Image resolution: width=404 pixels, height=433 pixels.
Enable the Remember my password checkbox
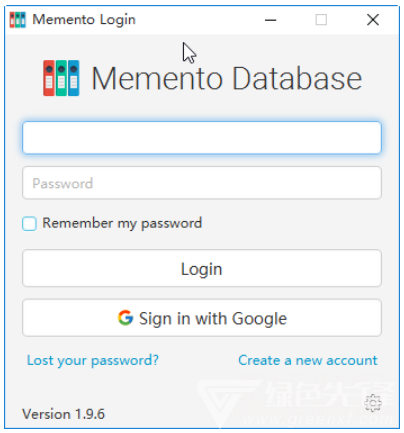click(x=29, y=223)
